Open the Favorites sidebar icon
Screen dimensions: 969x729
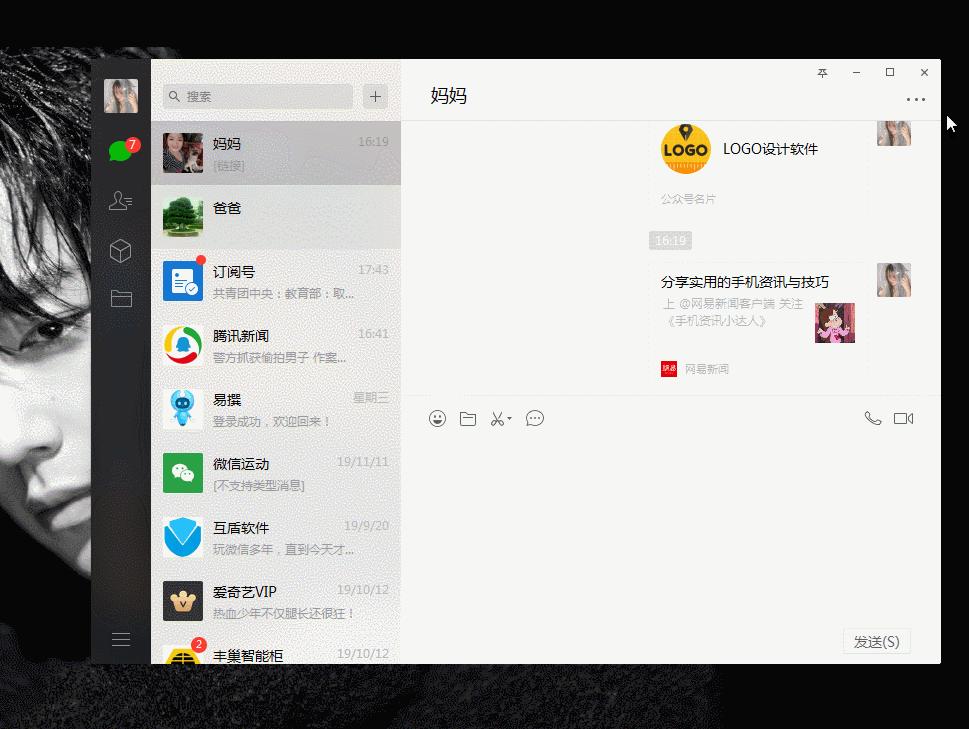pos(121,251)
